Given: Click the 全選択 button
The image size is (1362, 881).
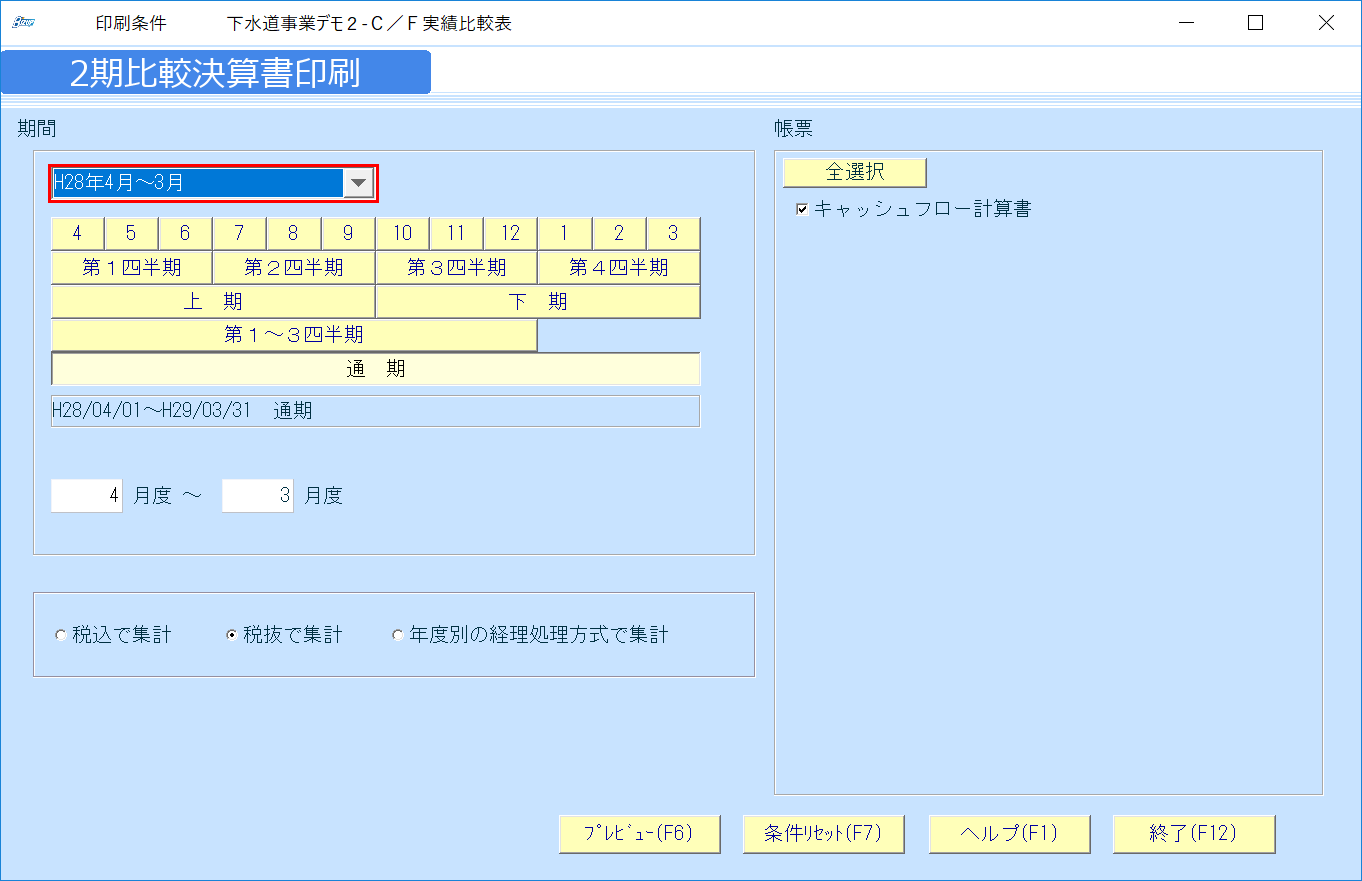Looking at the screenshot, I should tap(853, 172).
